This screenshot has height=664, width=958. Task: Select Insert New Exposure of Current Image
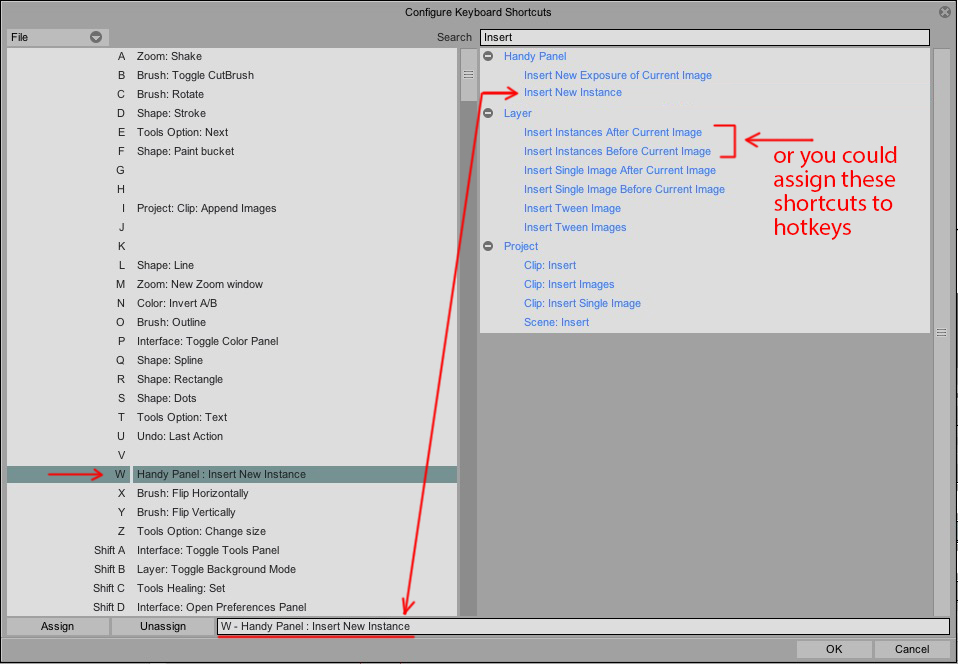(618, 75)
